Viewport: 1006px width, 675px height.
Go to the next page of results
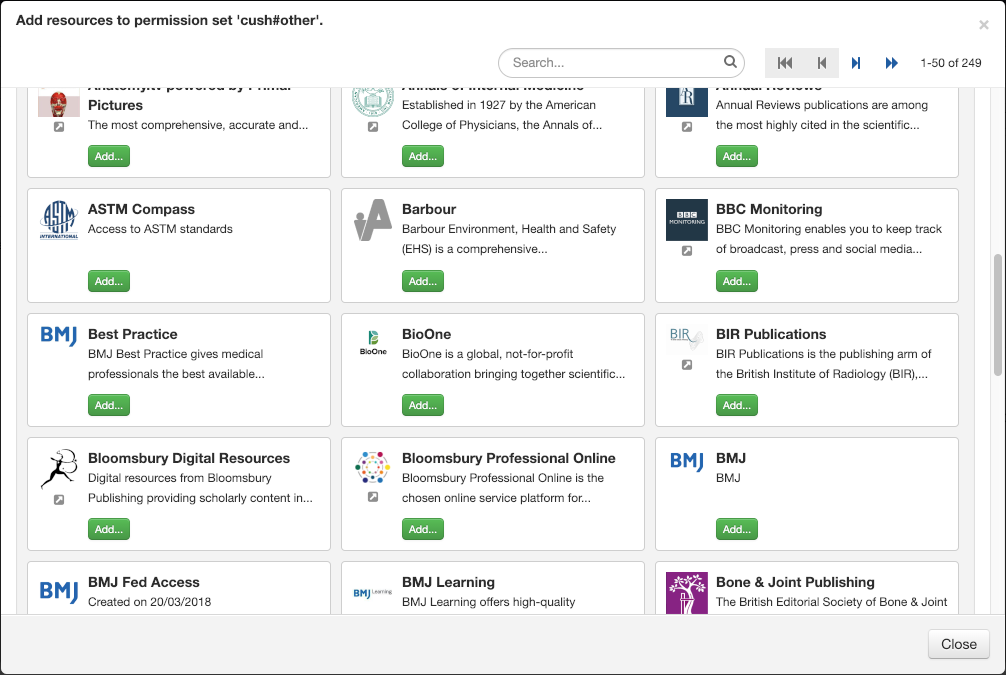pyautogui.click(x=856, y=63)
